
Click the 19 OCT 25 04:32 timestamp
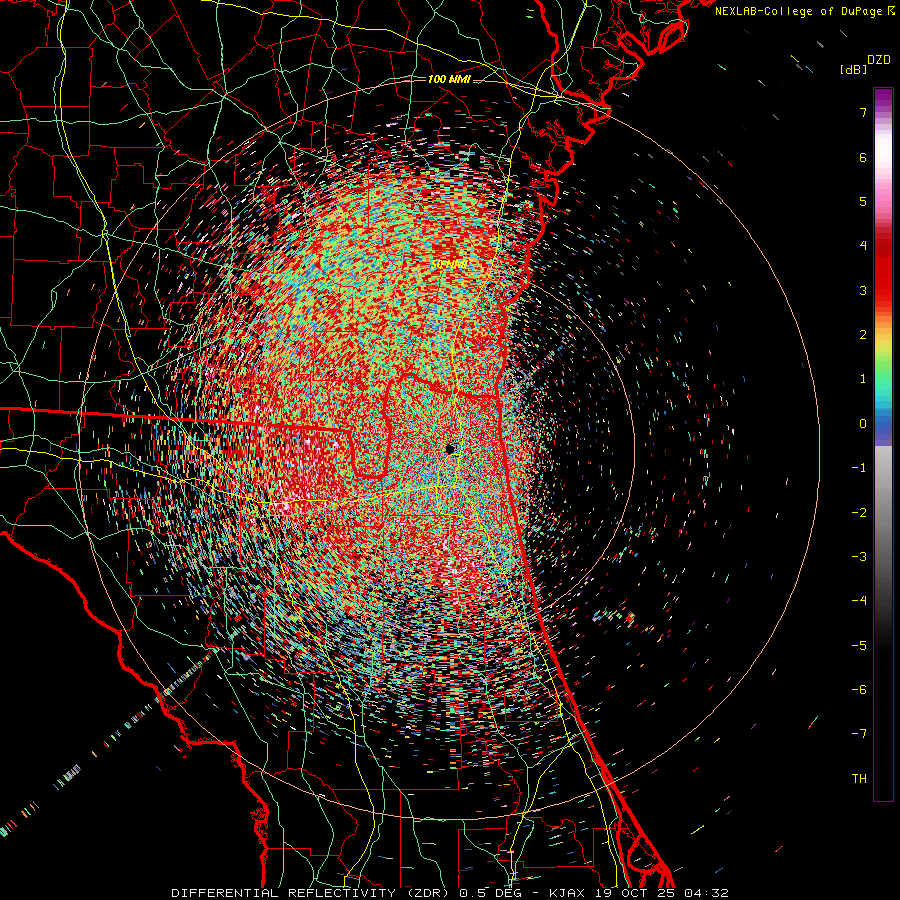(660, 893)
